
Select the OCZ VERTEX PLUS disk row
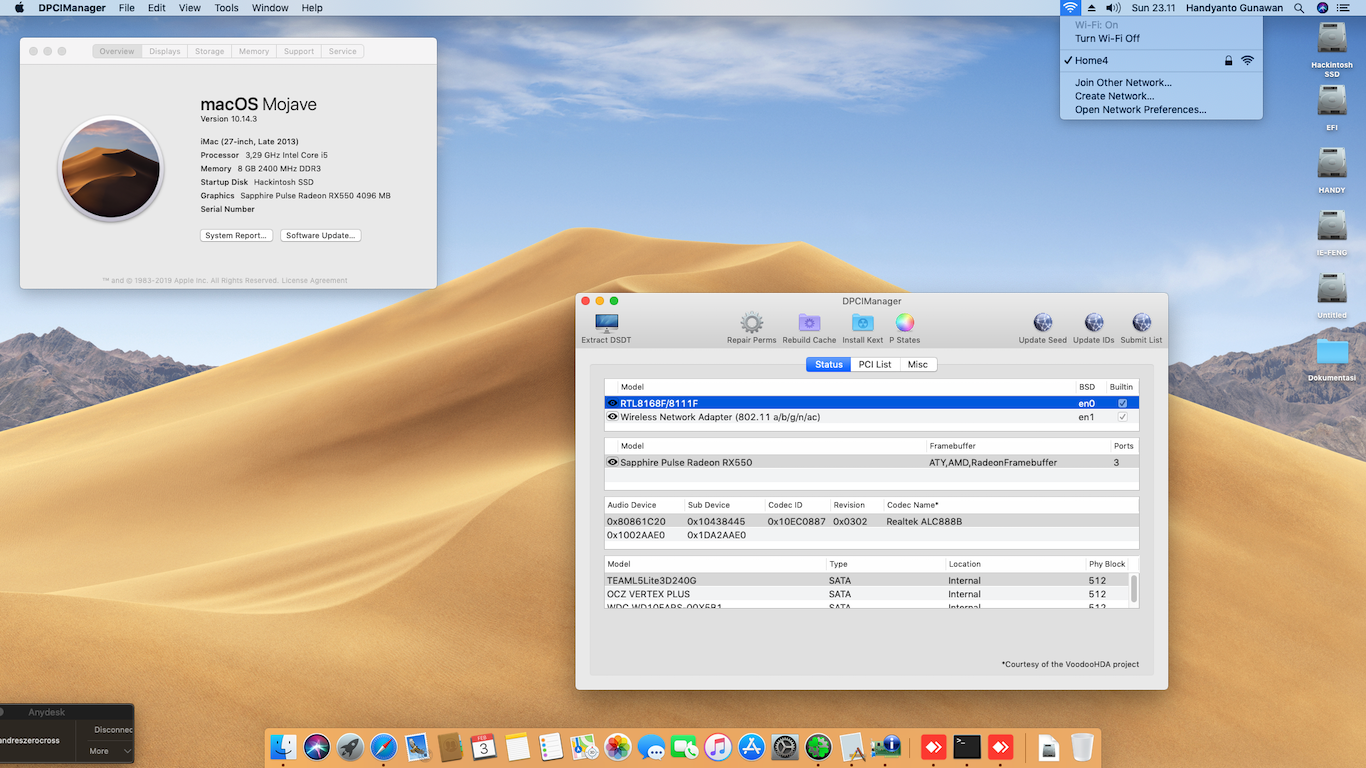point(867,594)
